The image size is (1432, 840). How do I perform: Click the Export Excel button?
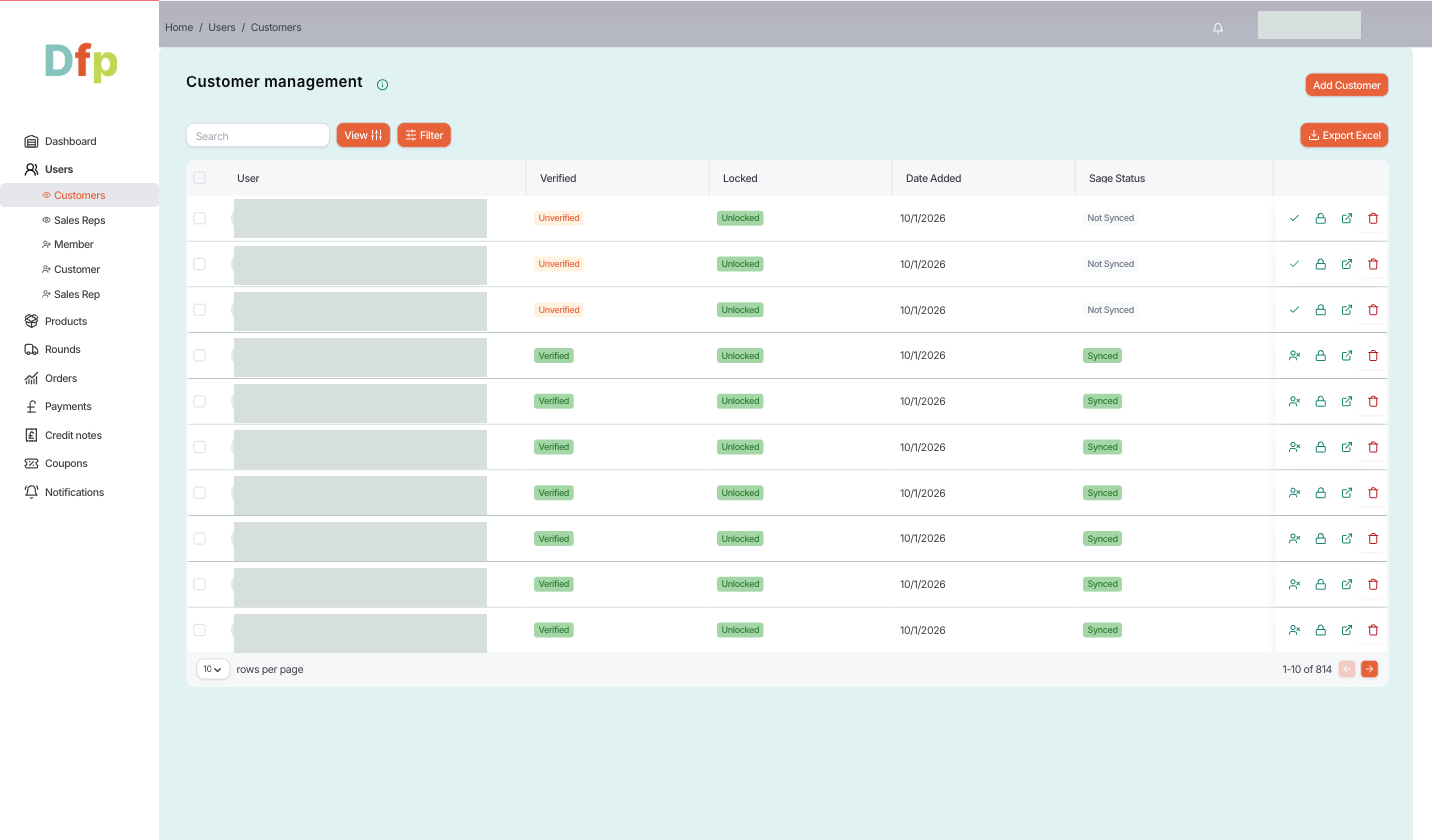pos(1344,135)
